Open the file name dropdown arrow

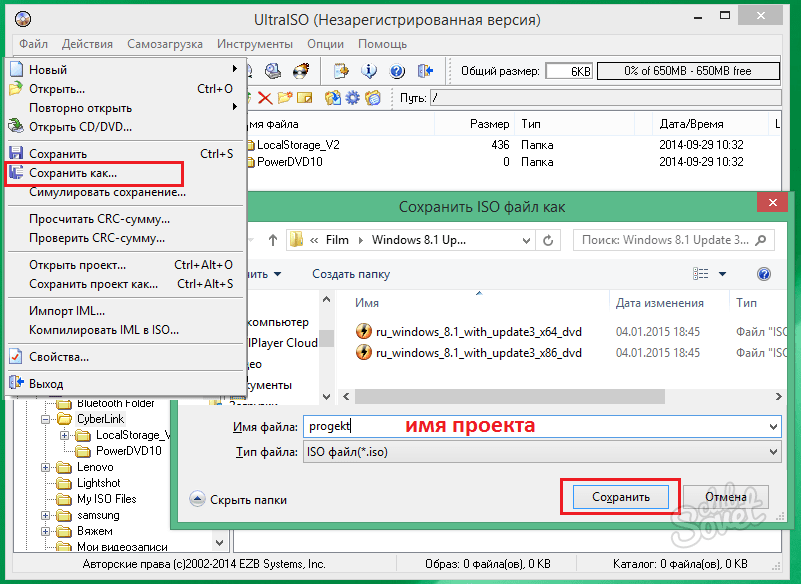pos(773,427)
